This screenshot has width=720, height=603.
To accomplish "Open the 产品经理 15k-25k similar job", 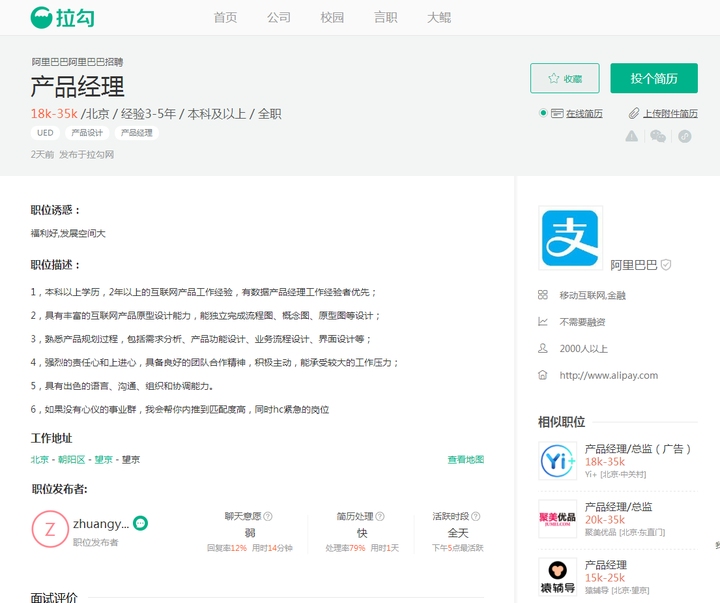I will [606, 564].
